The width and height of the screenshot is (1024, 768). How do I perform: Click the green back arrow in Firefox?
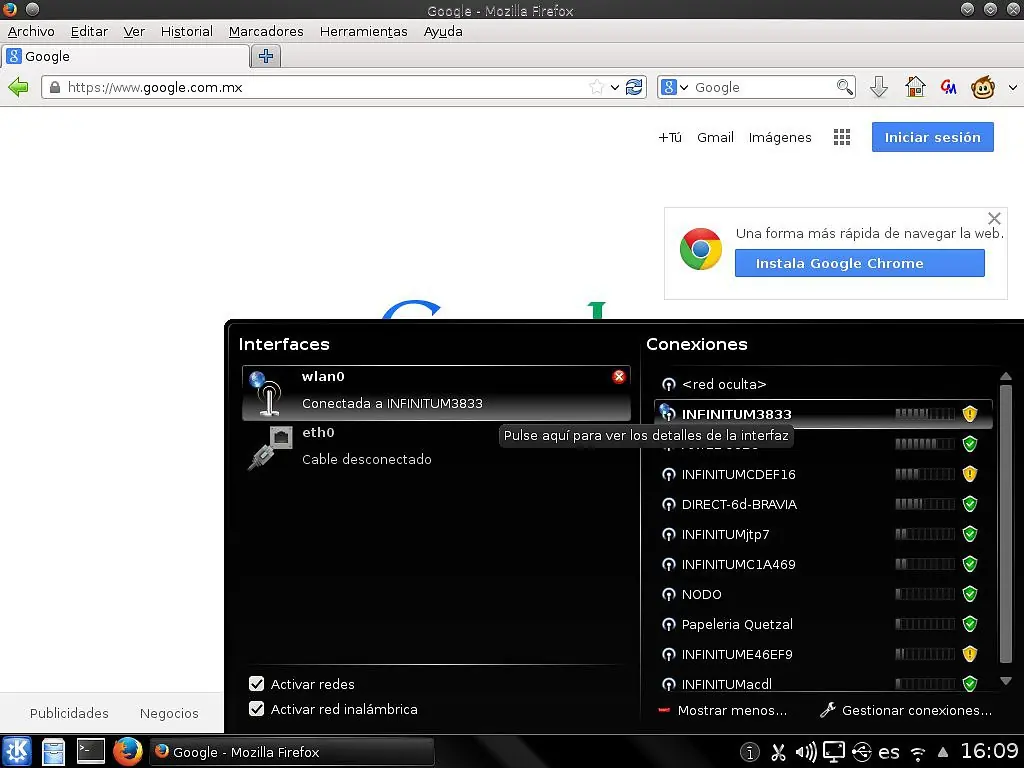click(18, 87)
